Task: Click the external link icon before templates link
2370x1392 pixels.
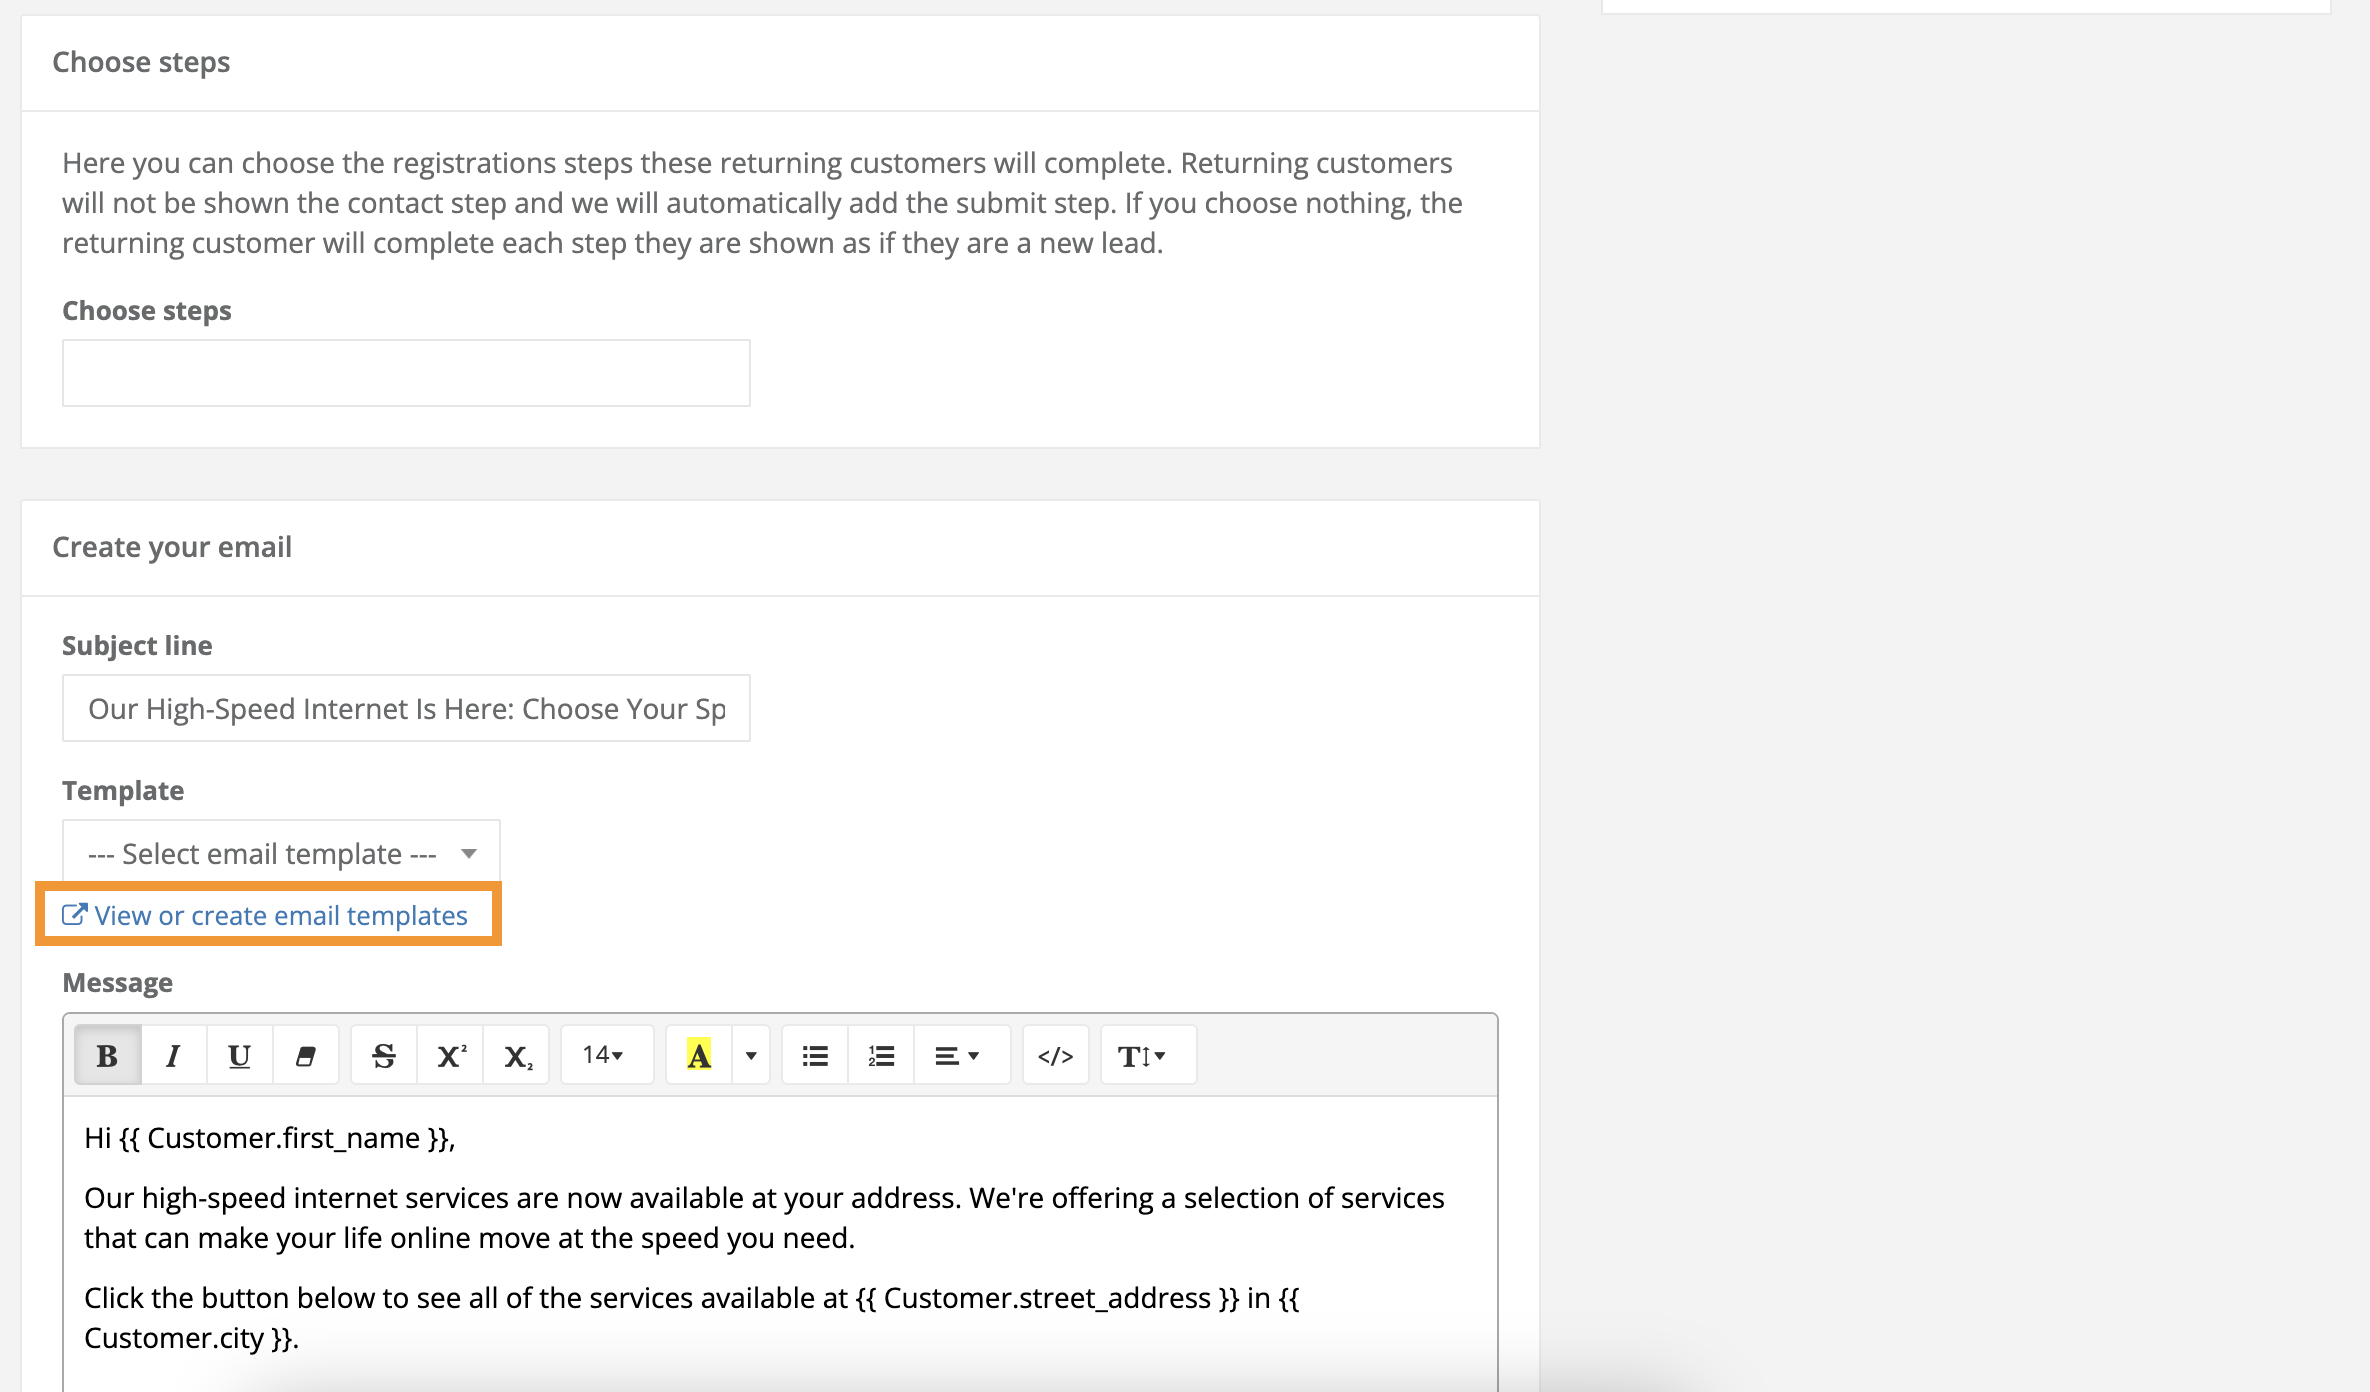Action: tap(74, 913)
